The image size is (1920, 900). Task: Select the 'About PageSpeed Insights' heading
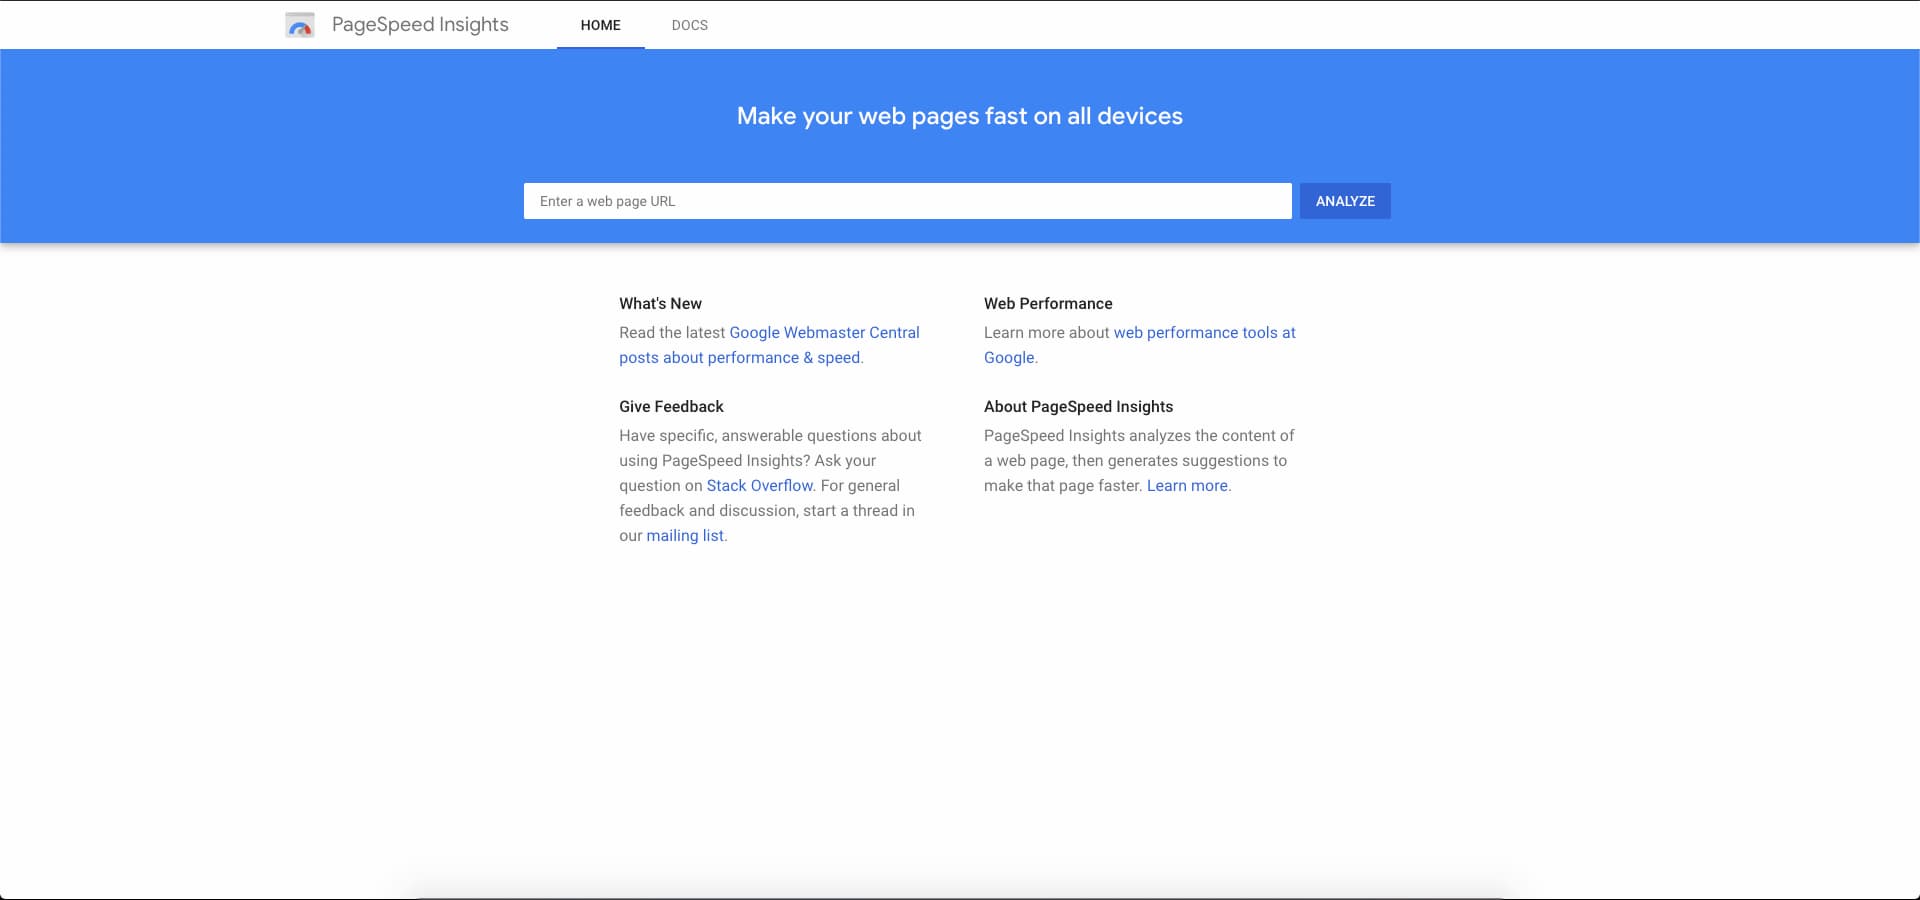pyautogui.click(x=1078, y=407)
